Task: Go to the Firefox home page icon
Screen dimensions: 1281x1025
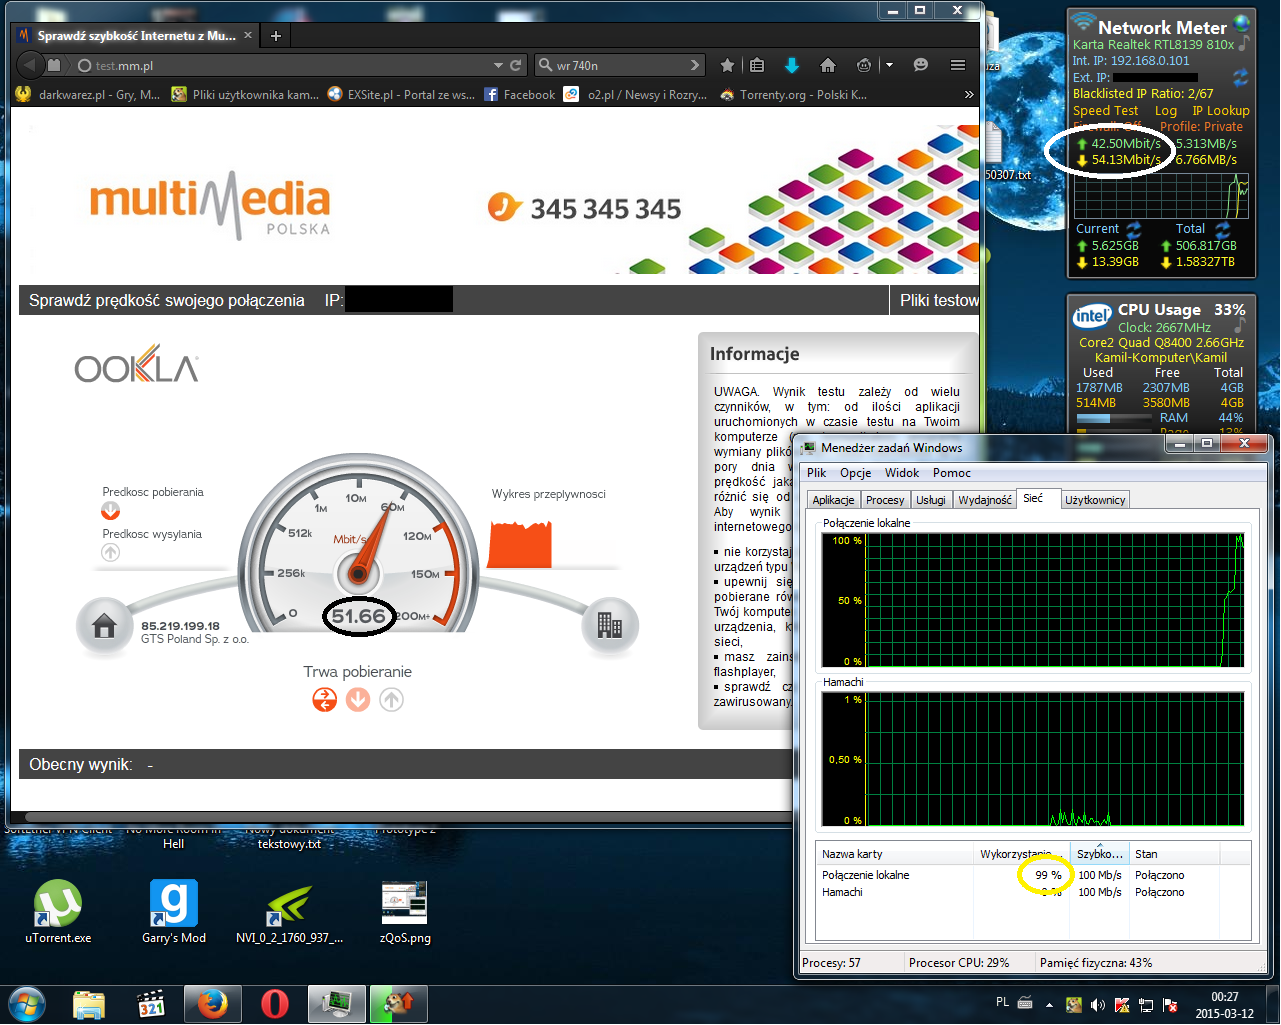Action: [x=827, y=65]
